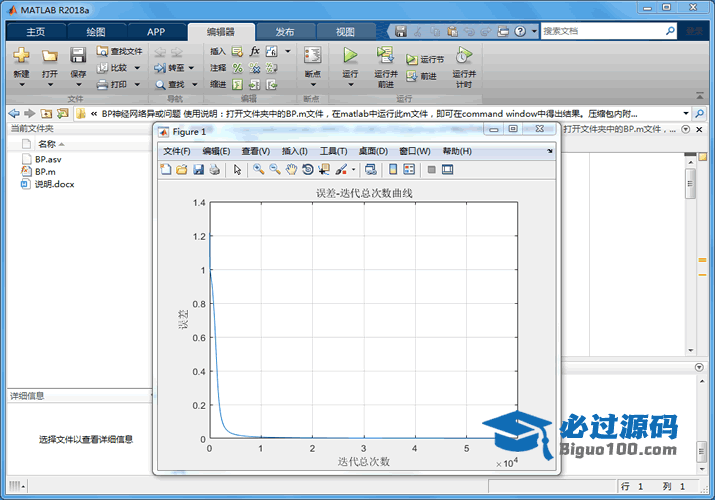Toggle the edit plot arrow tool

pyautogui.click(x=237, y=170)
